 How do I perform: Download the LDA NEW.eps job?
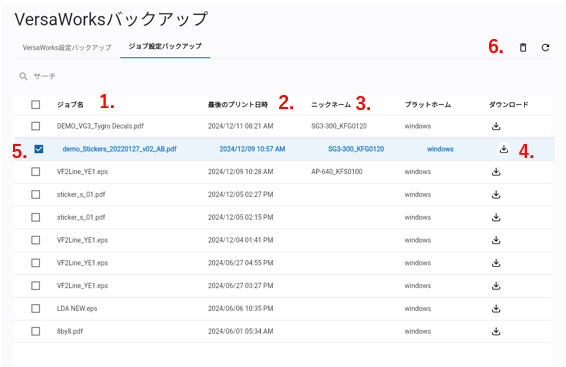496,309
